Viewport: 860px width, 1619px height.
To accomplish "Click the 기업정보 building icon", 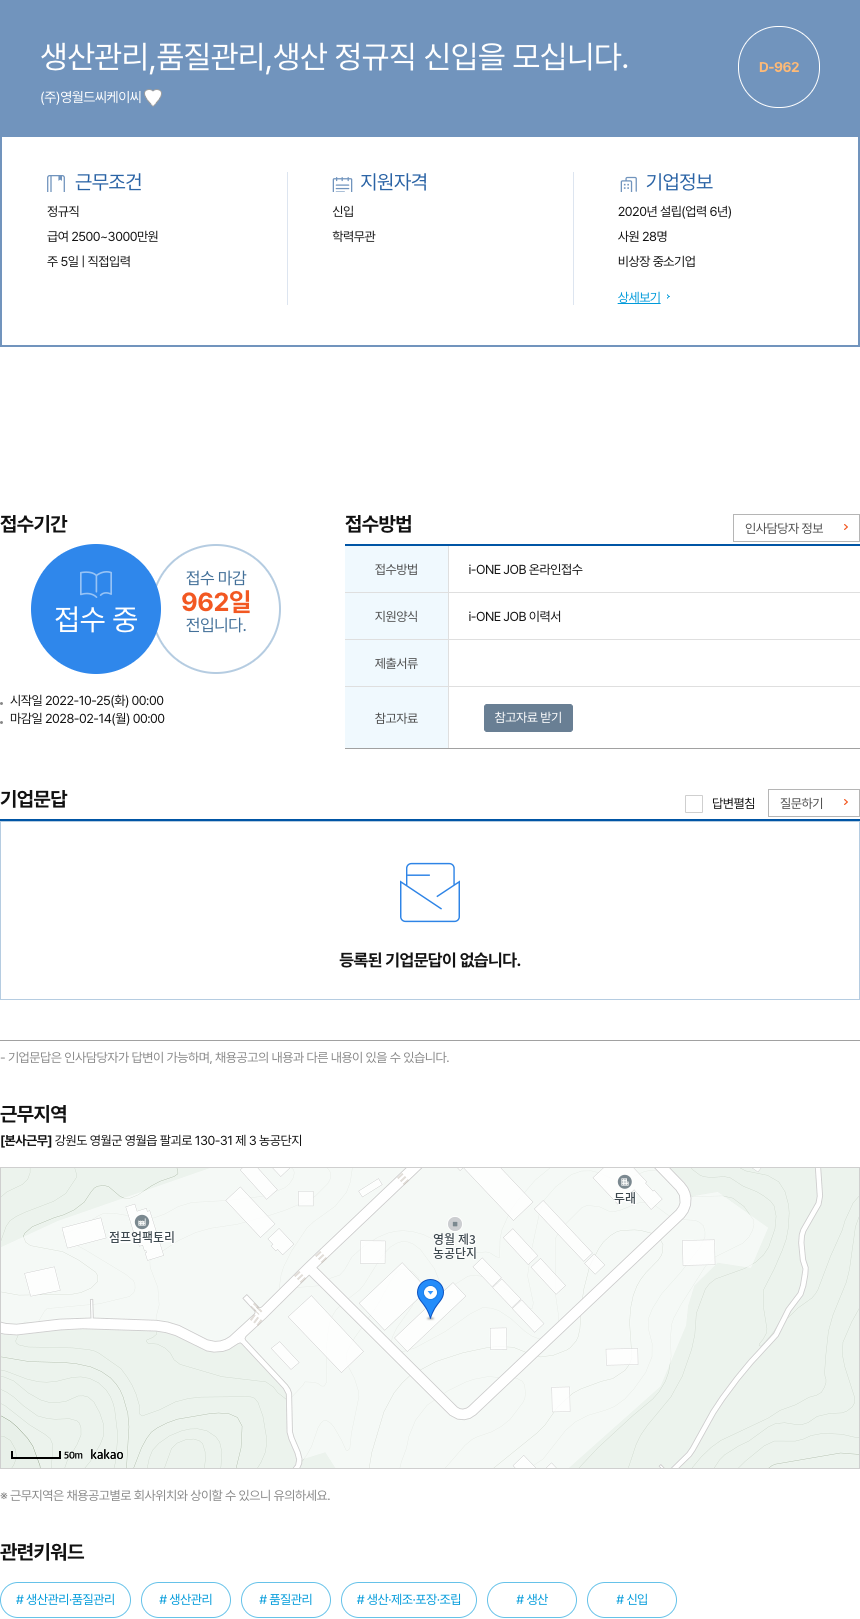I will 628,183.
